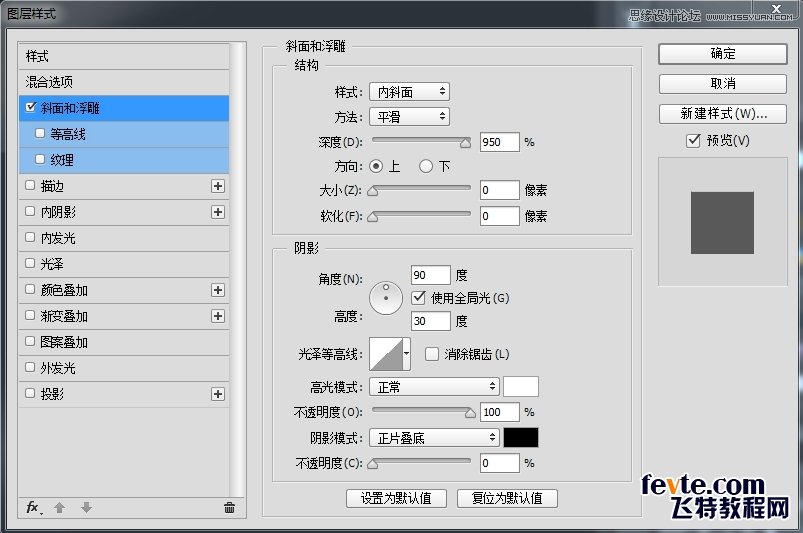Enable 内发光 checkbox
This screenshot has width=803, height=533.
pos(30,237)
